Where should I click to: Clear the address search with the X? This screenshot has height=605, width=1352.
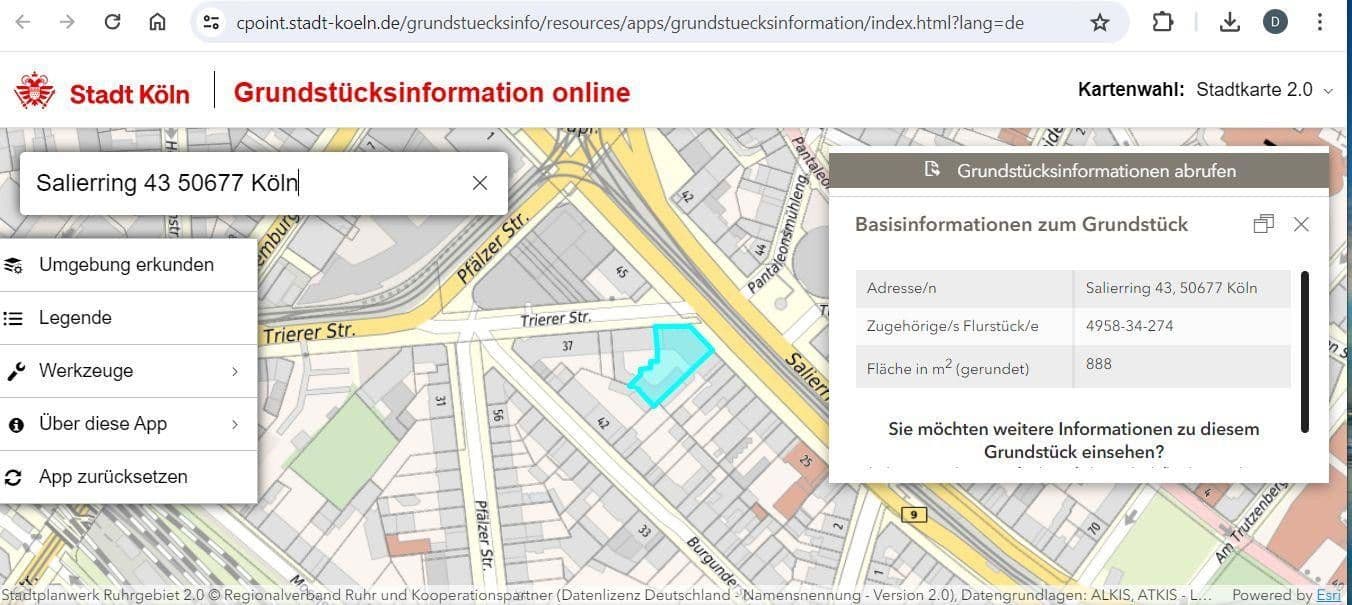coord(480,182)
